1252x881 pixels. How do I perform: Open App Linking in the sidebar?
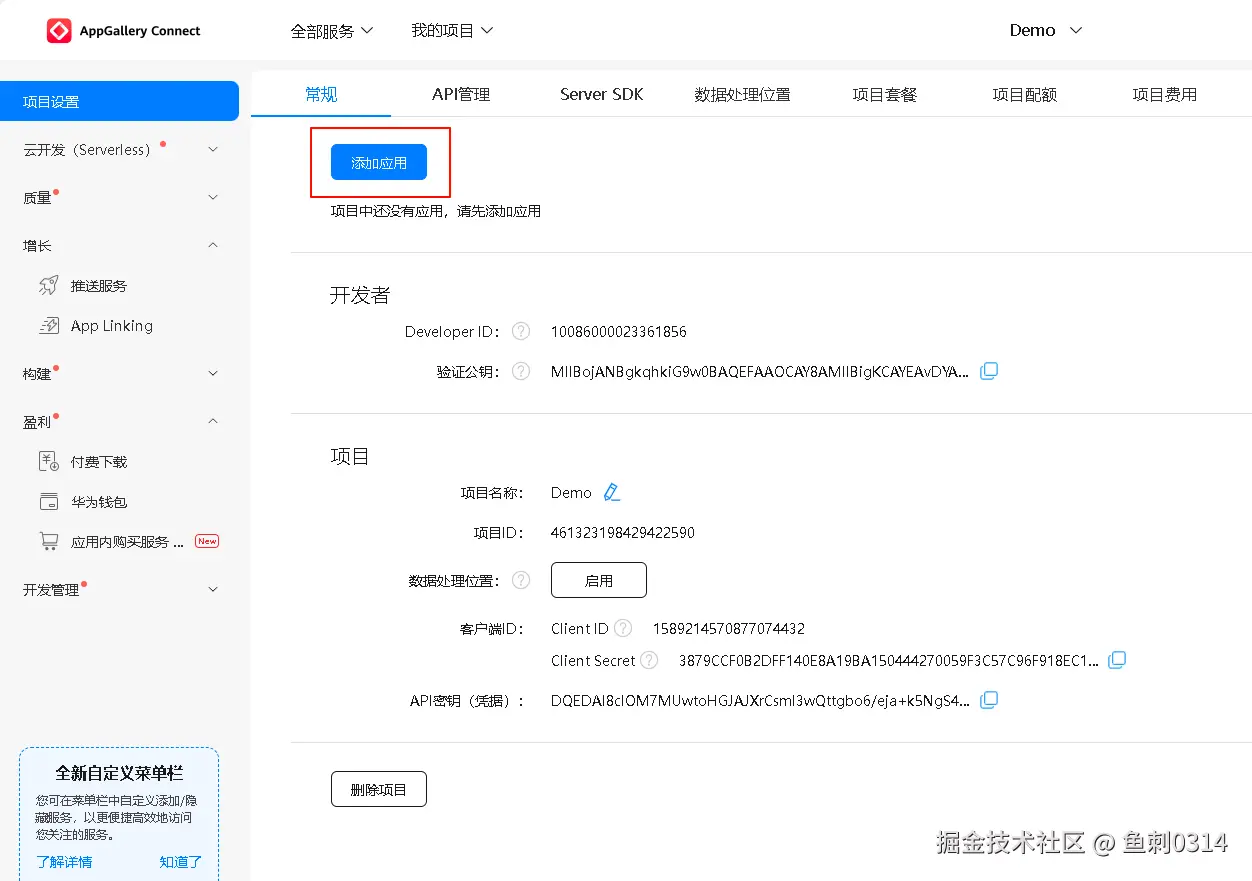click(112, 326)
